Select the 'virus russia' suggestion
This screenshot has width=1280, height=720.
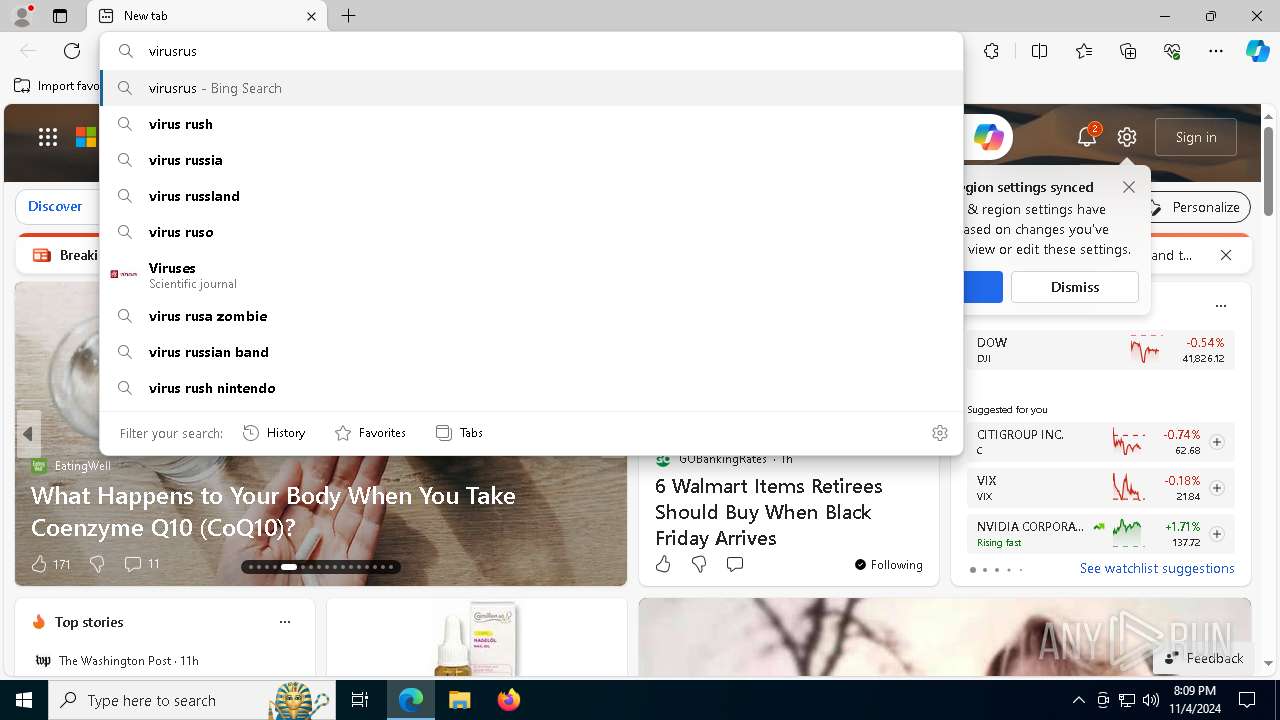coord(531,160)
